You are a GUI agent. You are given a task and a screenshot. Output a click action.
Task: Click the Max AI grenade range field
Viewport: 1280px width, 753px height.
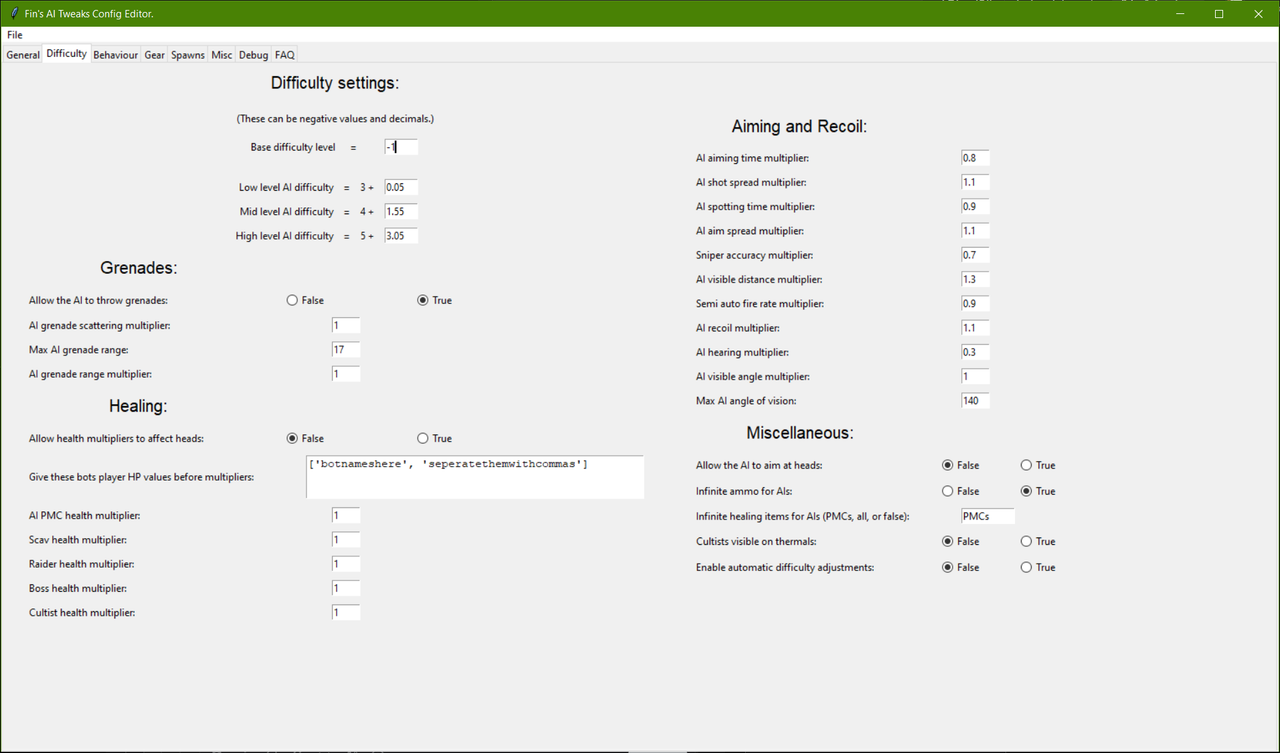pyautogui.click(x=345, y=349)
